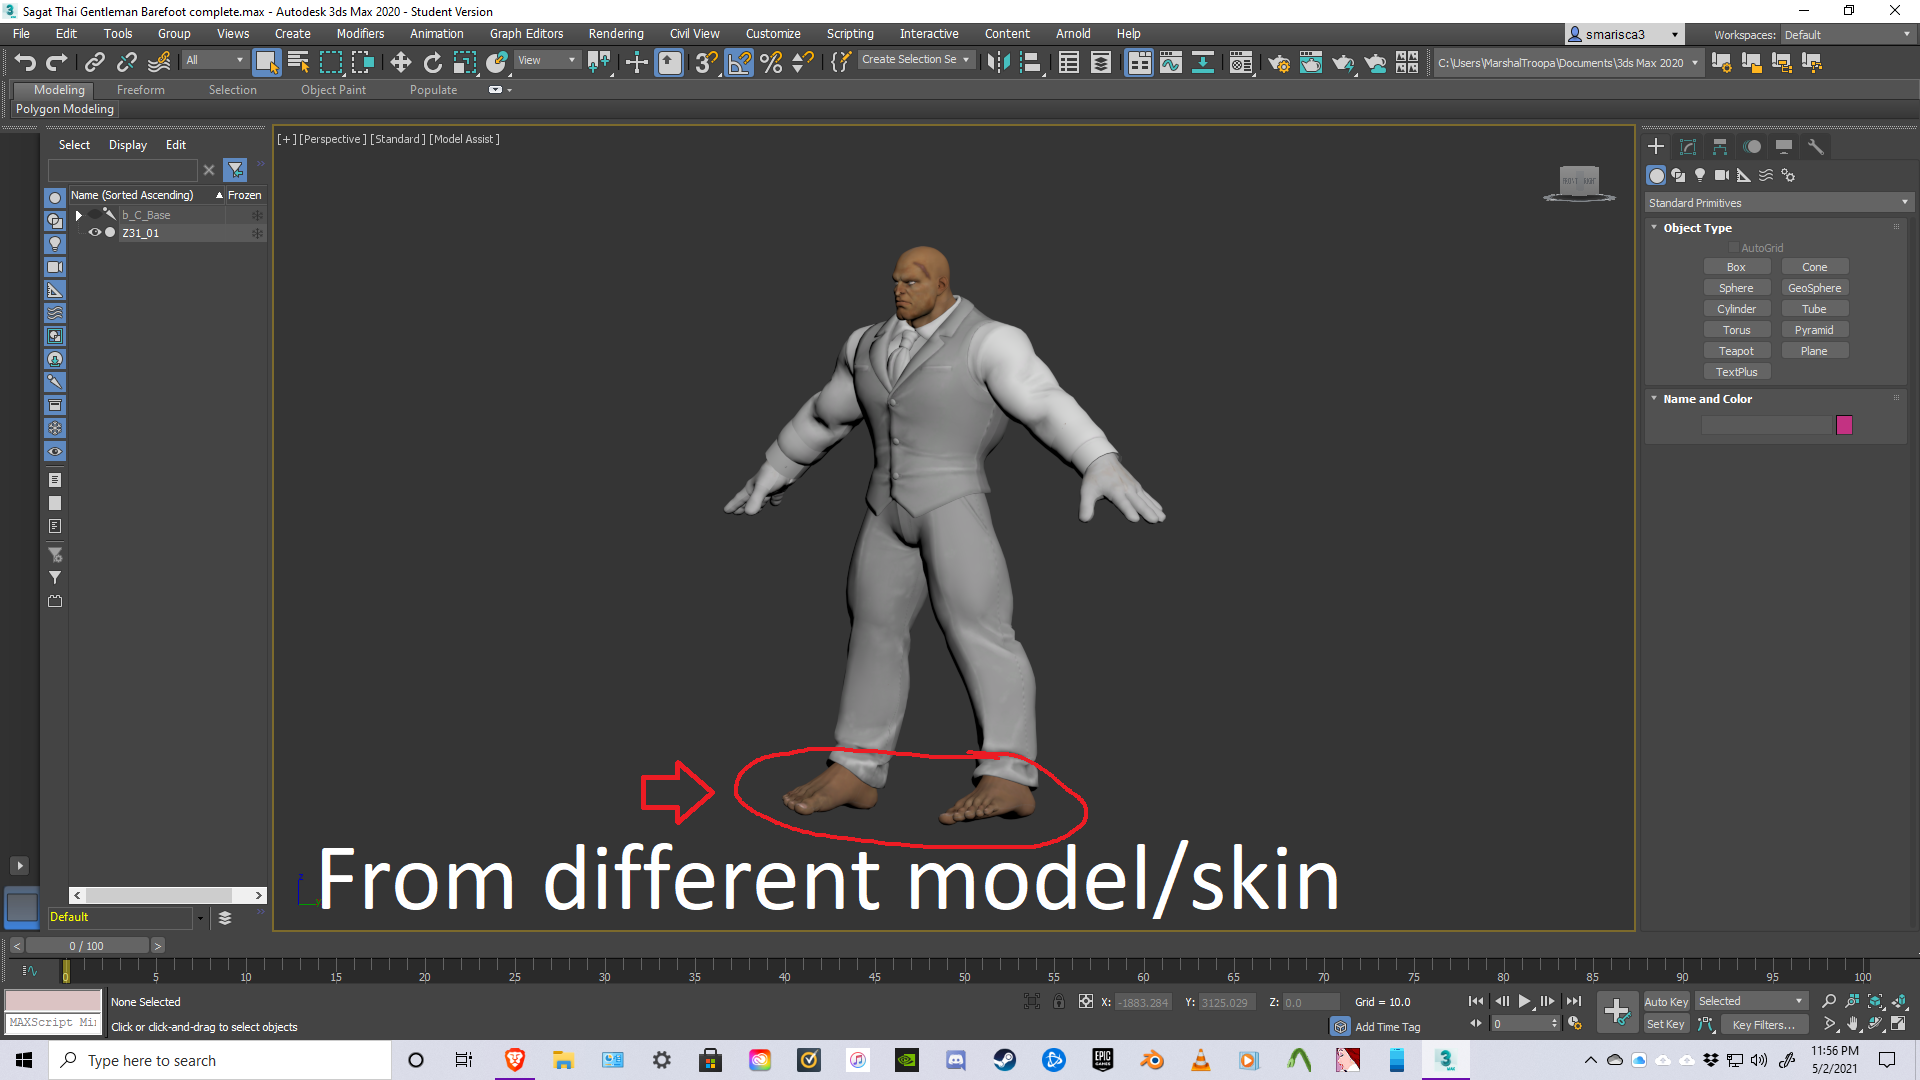Screen dimensions: 1920x1080
Task: Open the Schematic View
Action: 1203,62
